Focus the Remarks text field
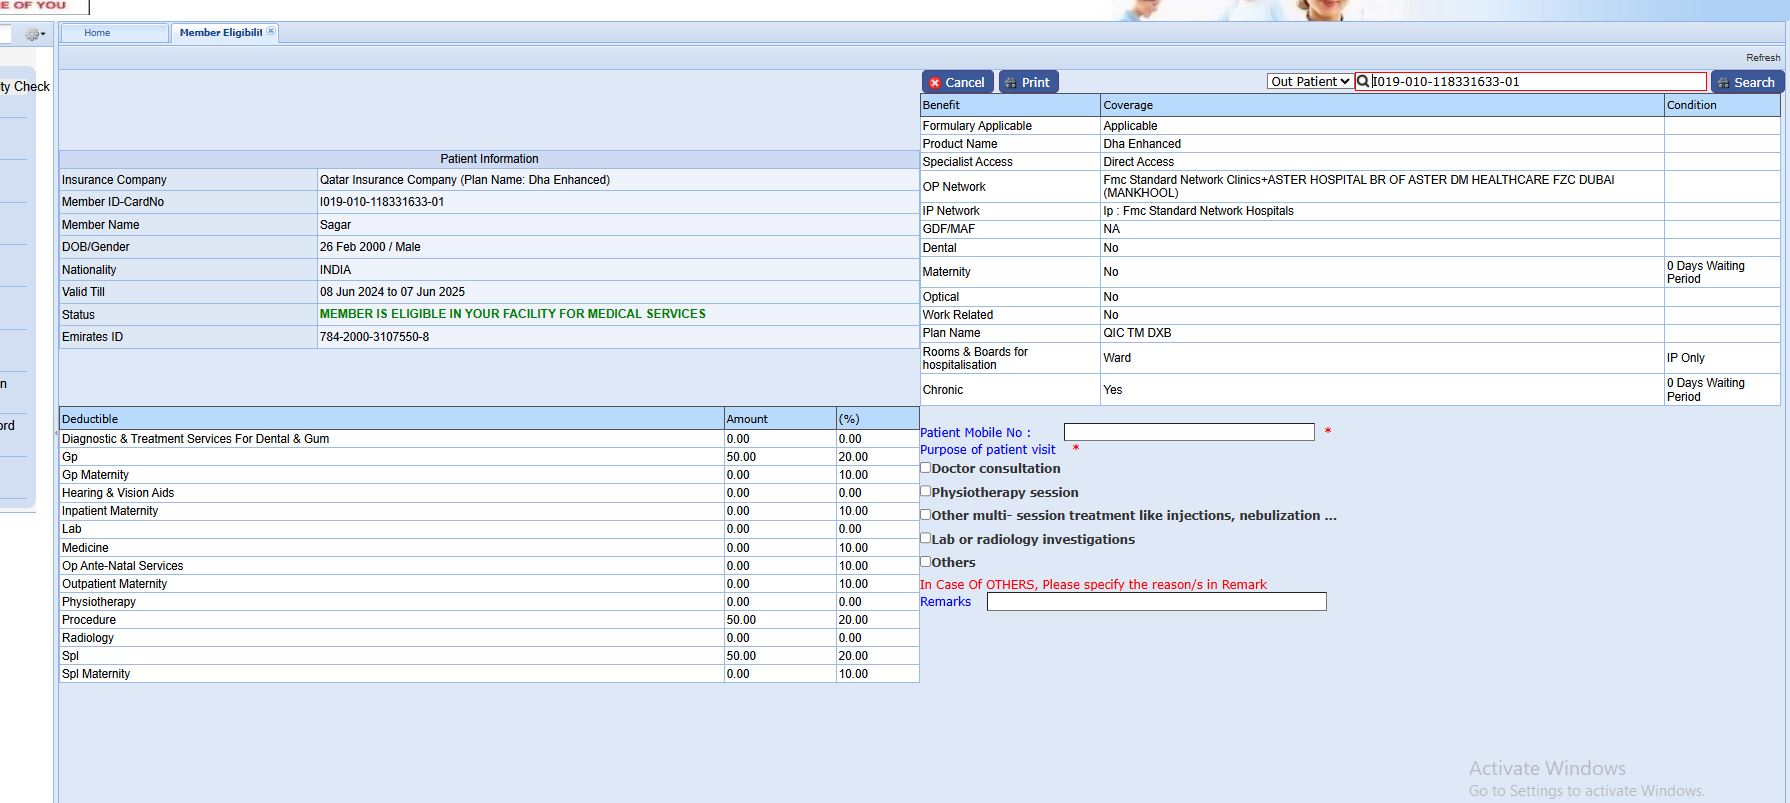 (x=1156, y=602)
